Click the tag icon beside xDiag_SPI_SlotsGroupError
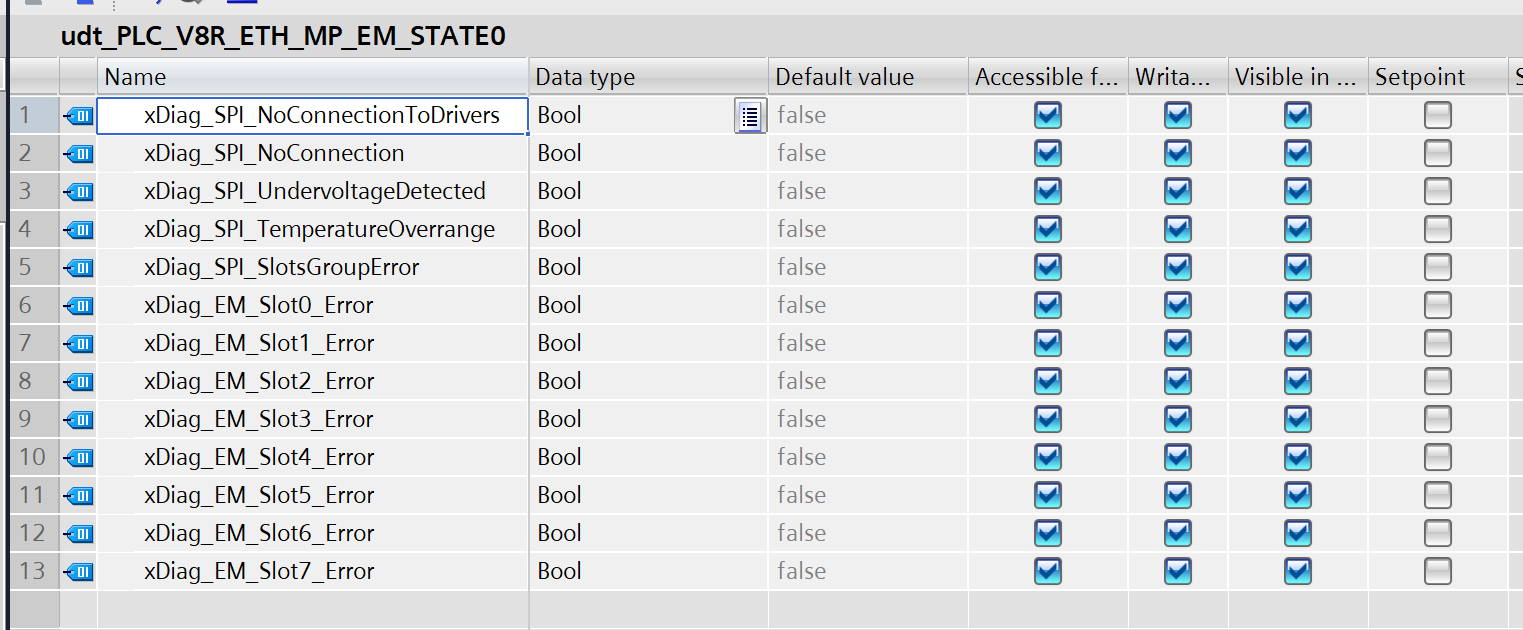 78,268
